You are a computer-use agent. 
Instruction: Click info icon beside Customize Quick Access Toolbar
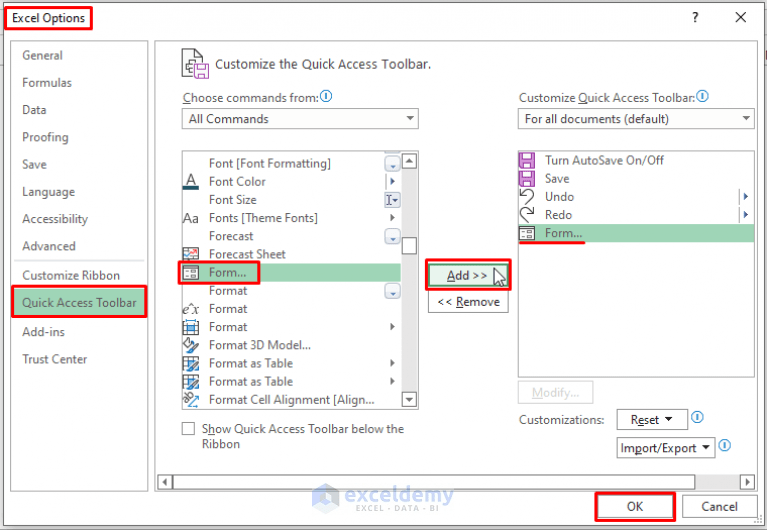(x=702, y=96)
